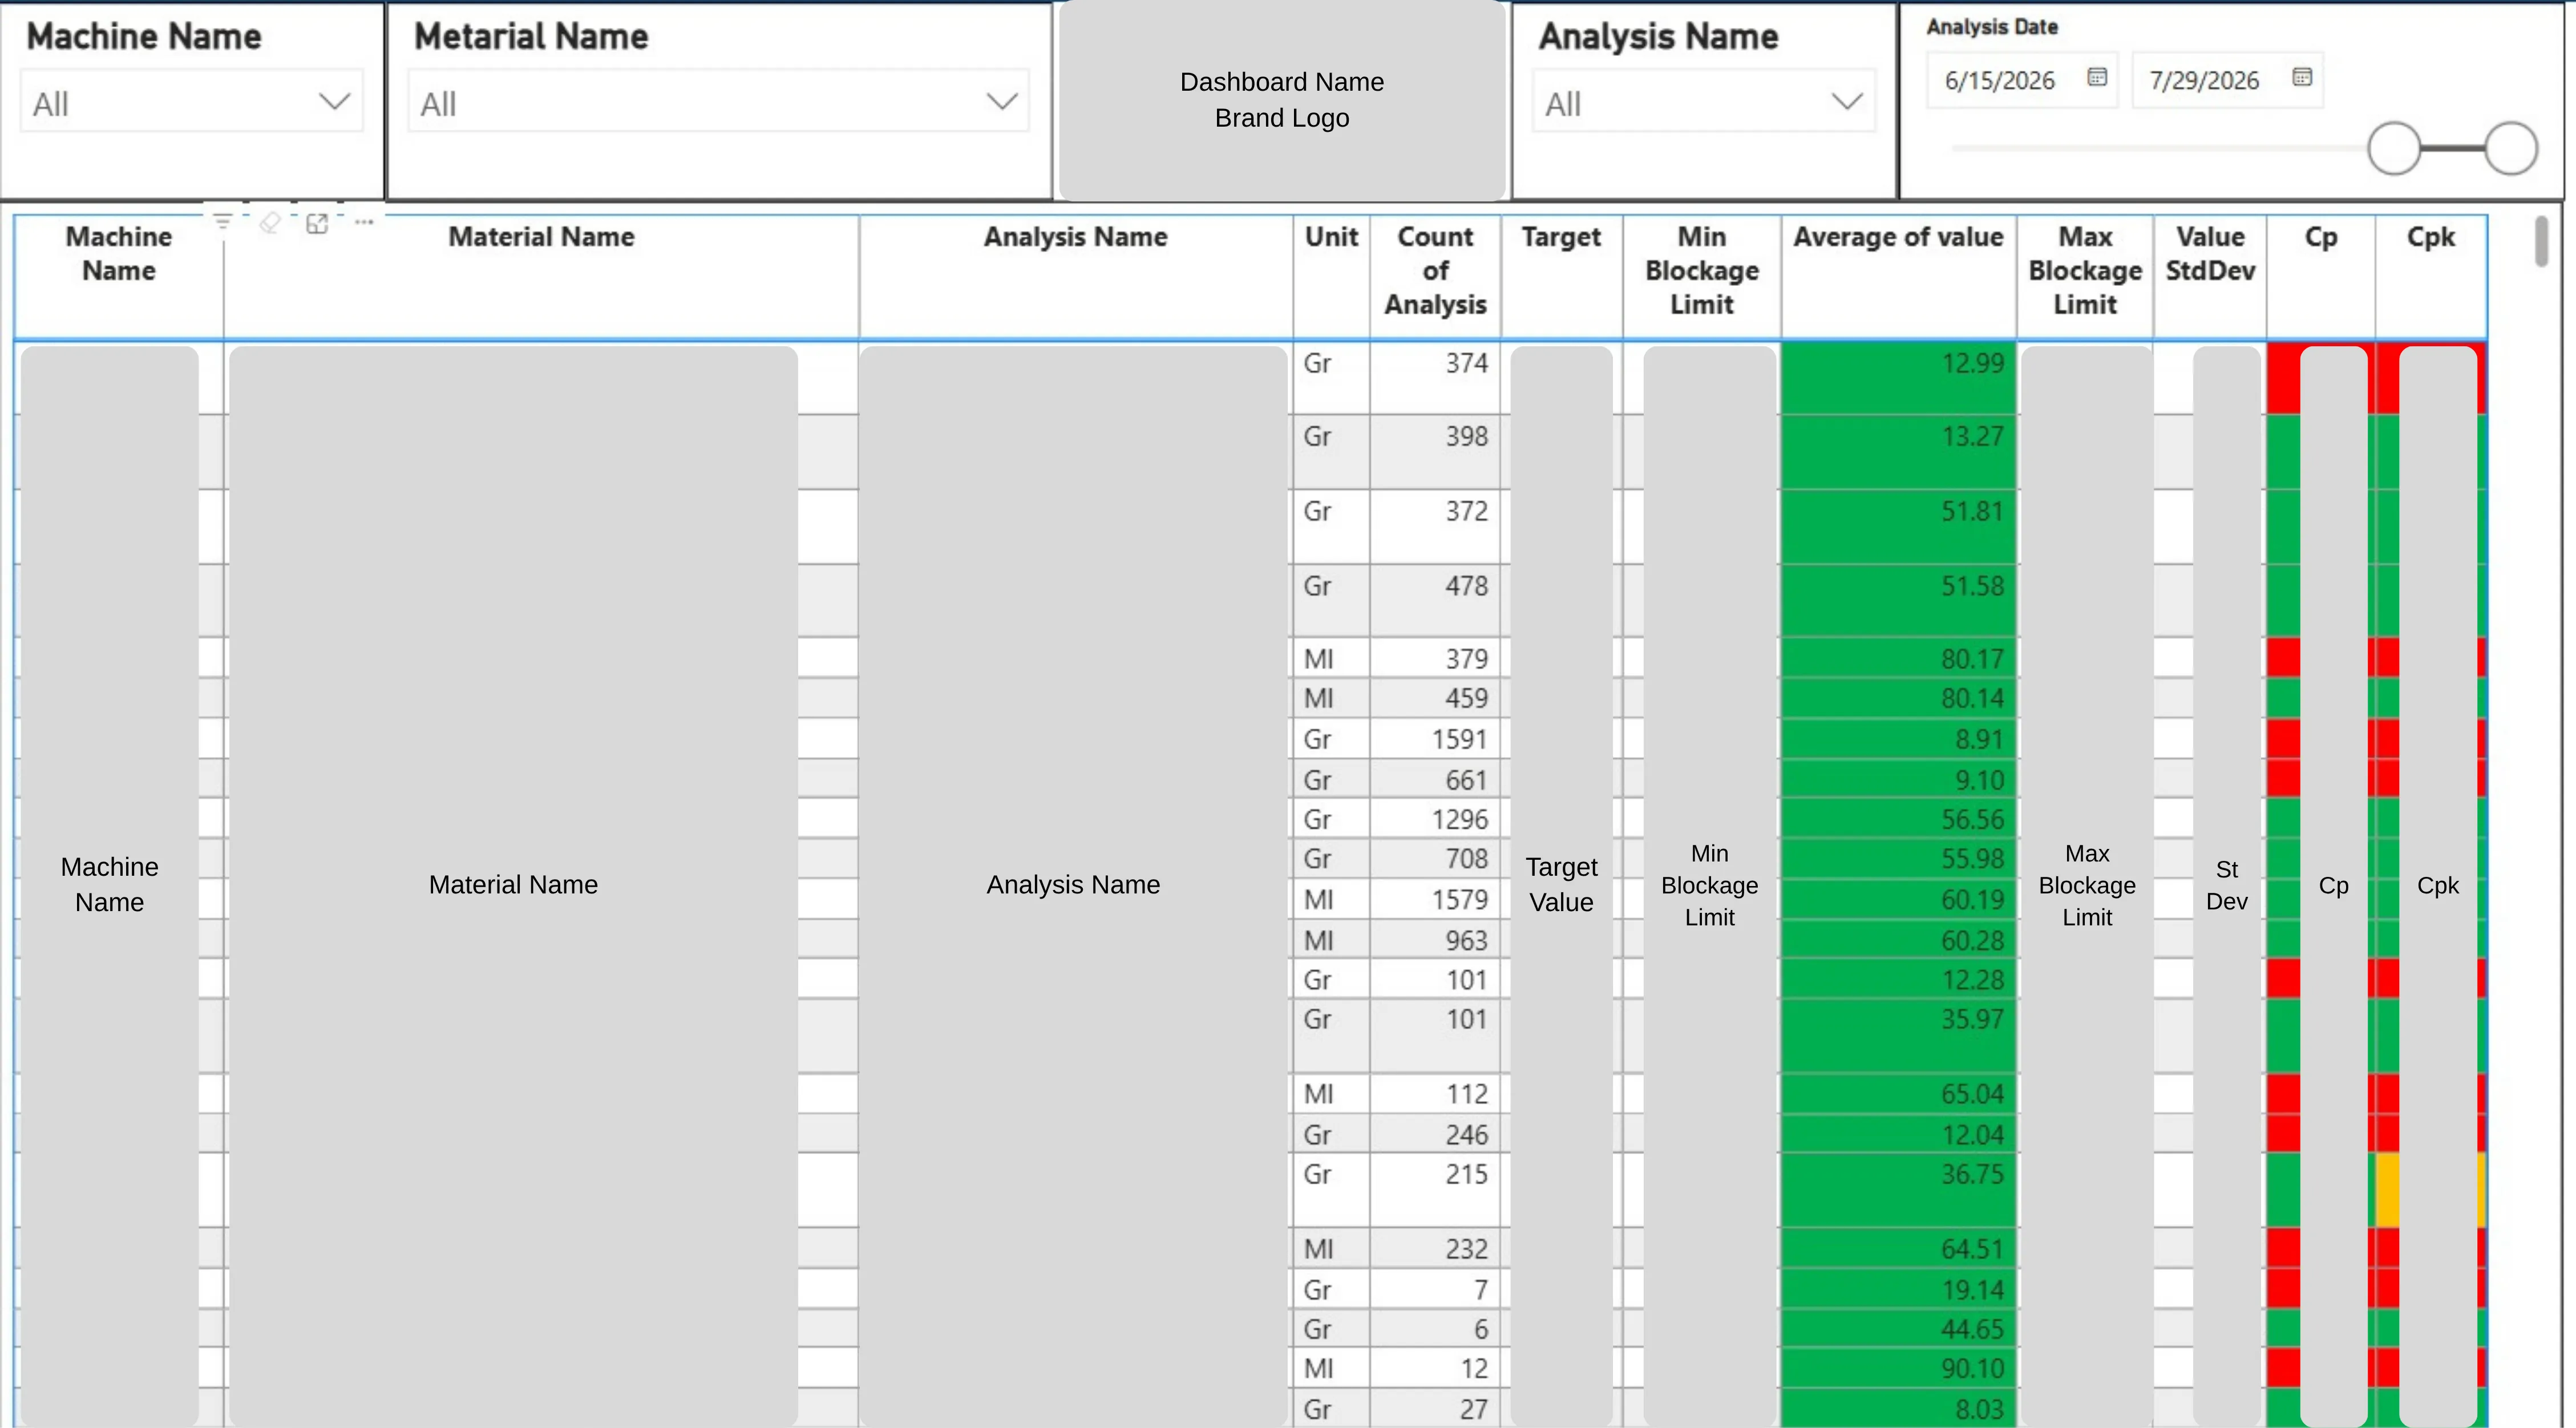
Task: Click the Ml unit cell in row 379
Action: (x=1331, y=657)
